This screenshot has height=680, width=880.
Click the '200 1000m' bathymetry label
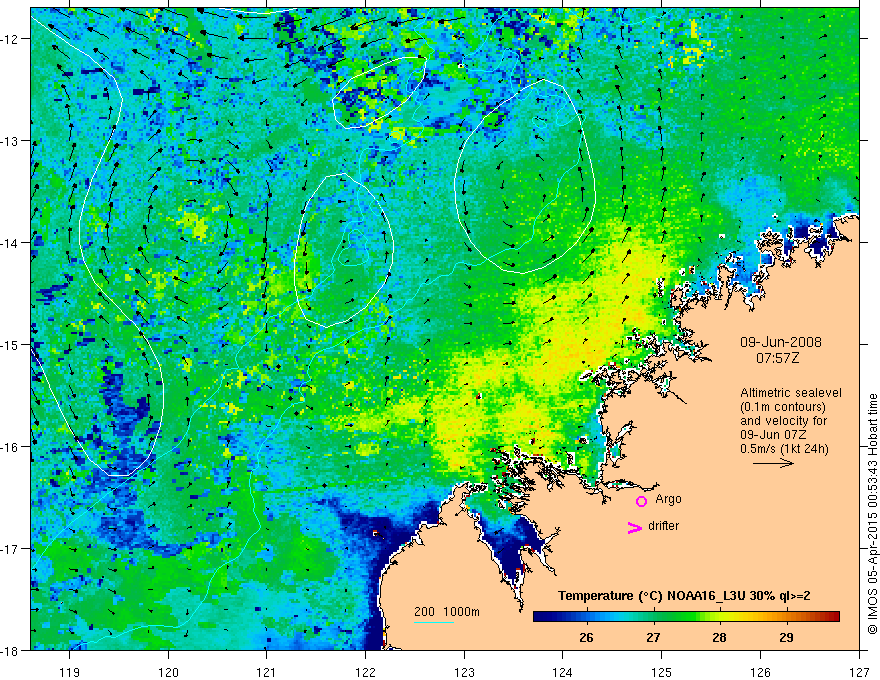click(447, 612)
